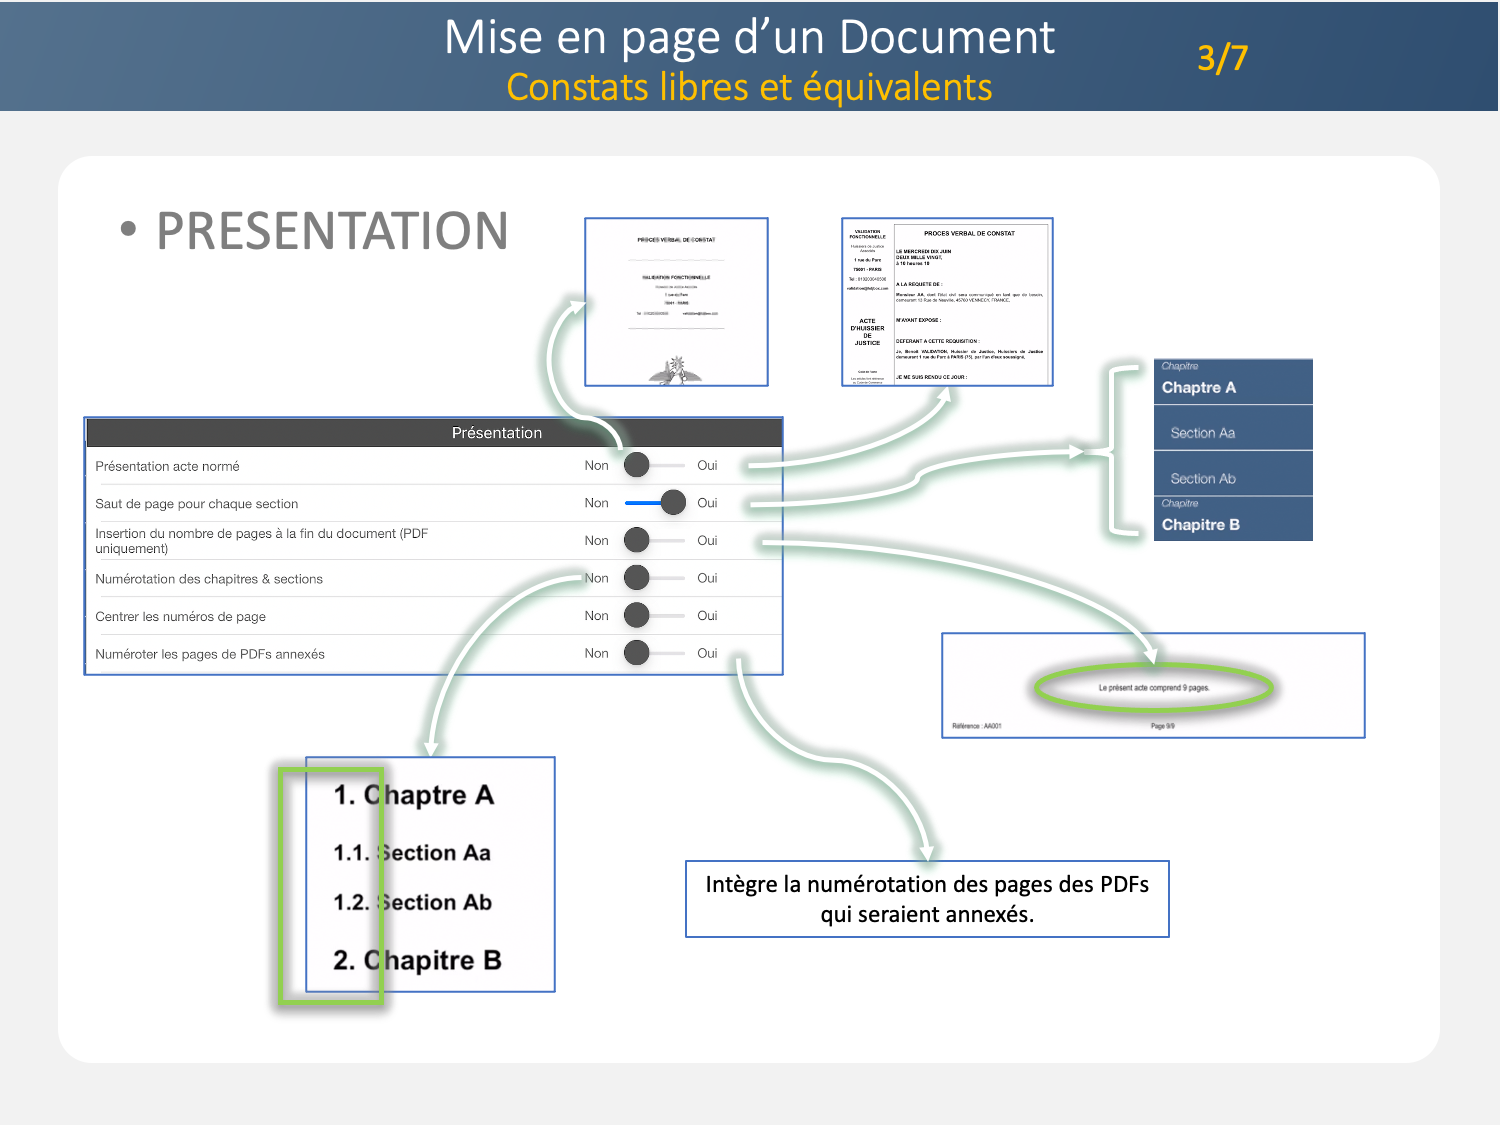Disable Saut de page pour chaque section
Screen dimensions: 1500x1125
pos(656,503)
